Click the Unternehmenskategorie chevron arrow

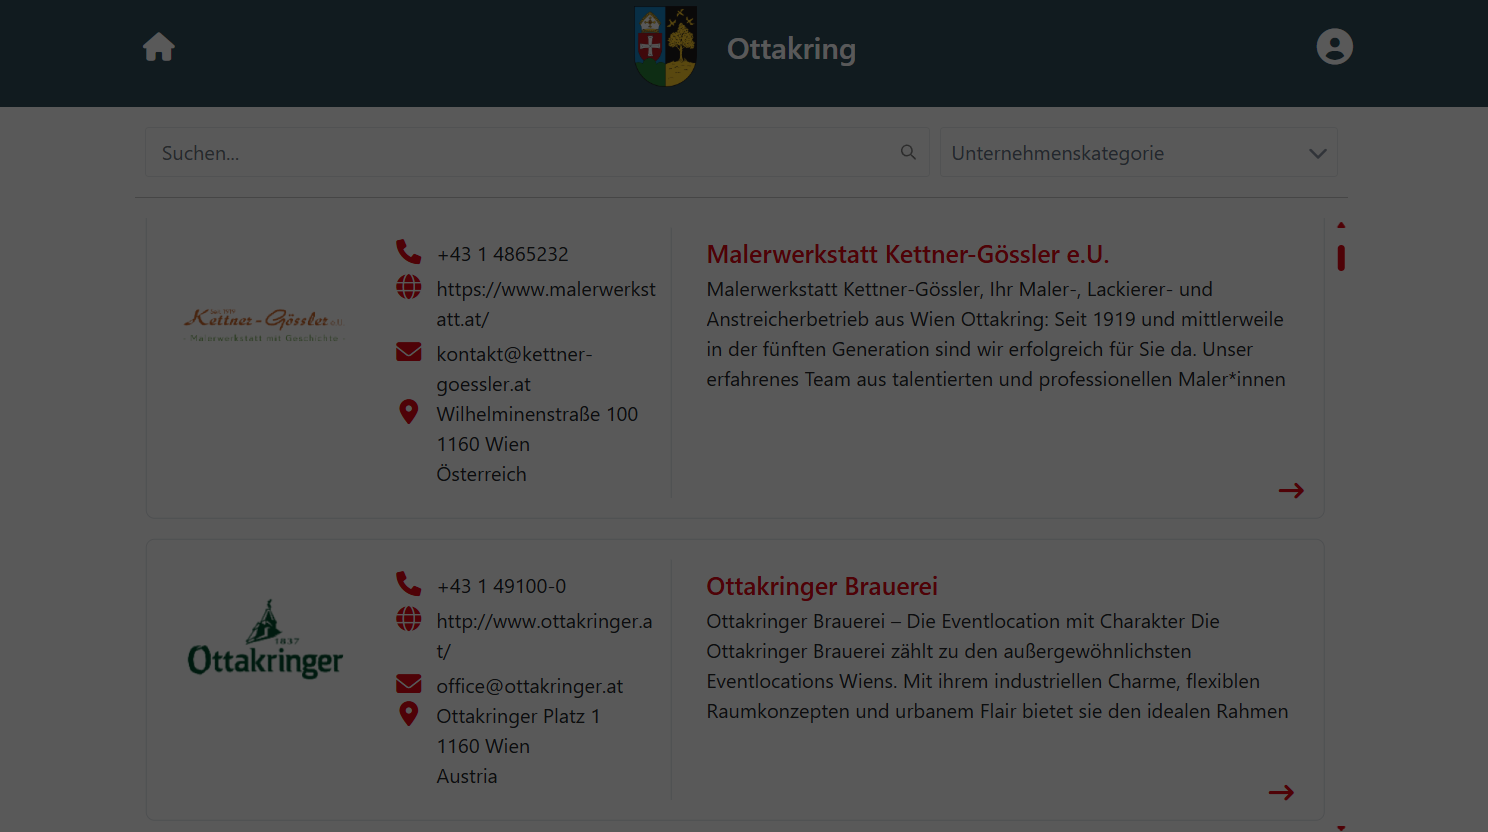click(x=1317, y=154)
